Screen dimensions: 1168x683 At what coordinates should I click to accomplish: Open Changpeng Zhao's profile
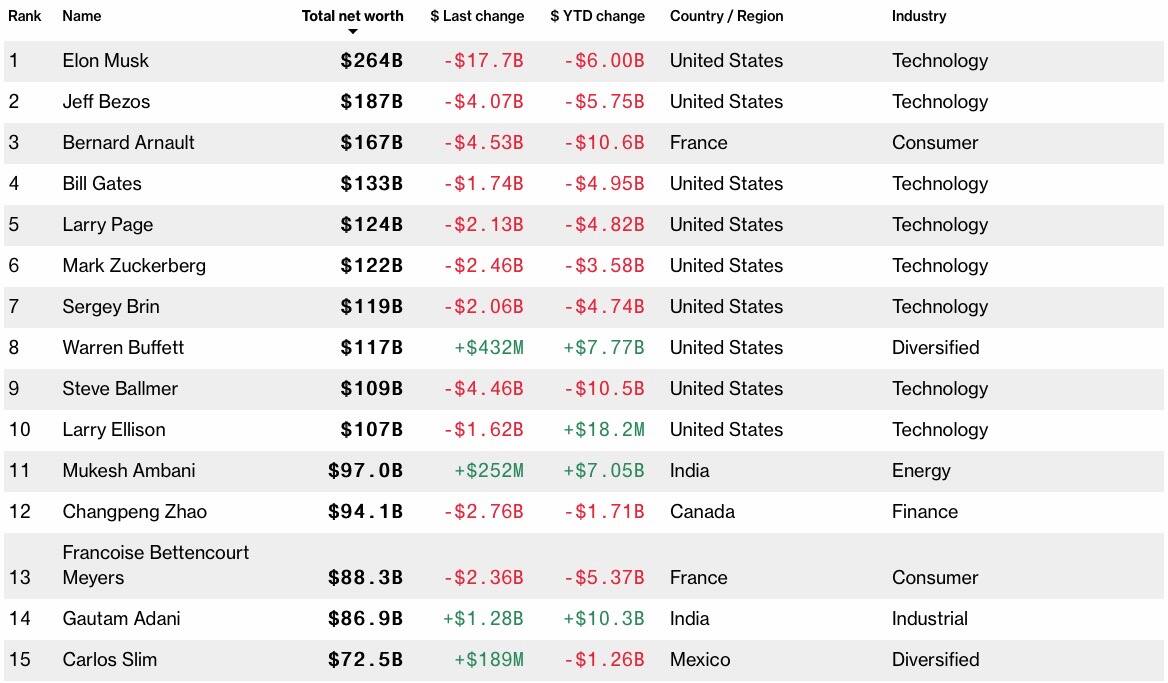134,512
